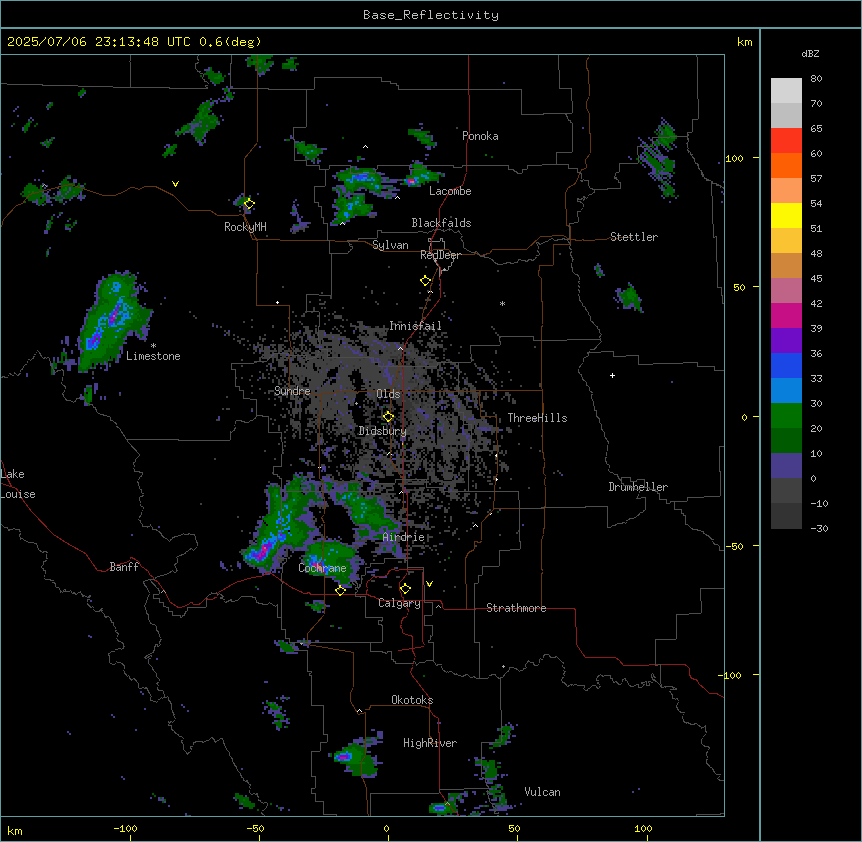The height and width of the screenshot is (842, 862).
Task: Click the dBZ legend heading
Action: click(x=810, y=54)
